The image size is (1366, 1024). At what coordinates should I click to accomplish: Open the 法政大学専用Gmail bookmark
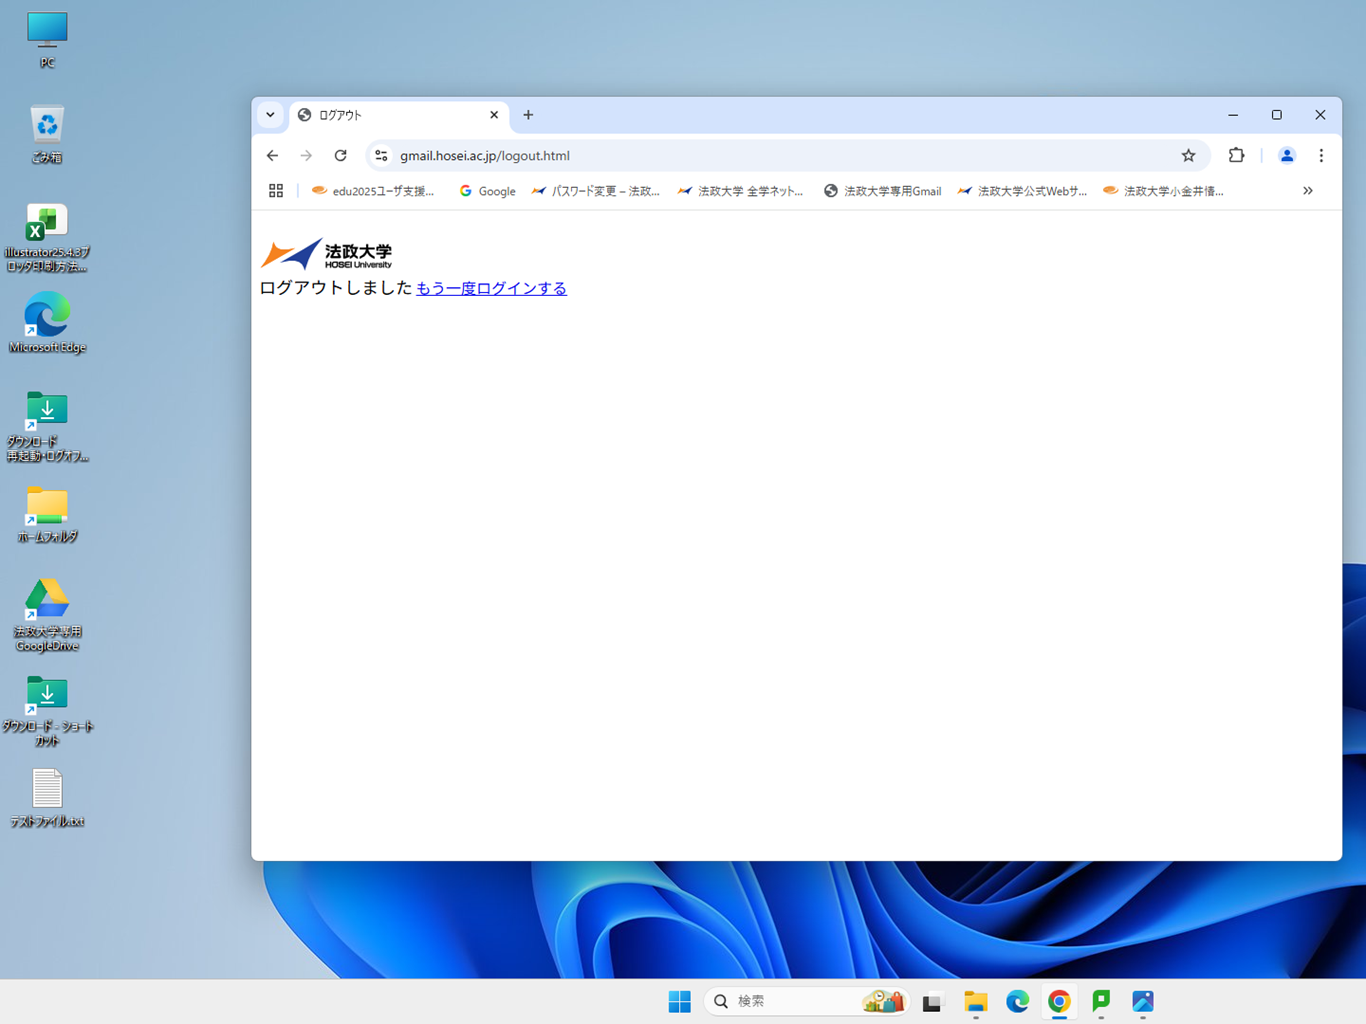pos(882,191)
